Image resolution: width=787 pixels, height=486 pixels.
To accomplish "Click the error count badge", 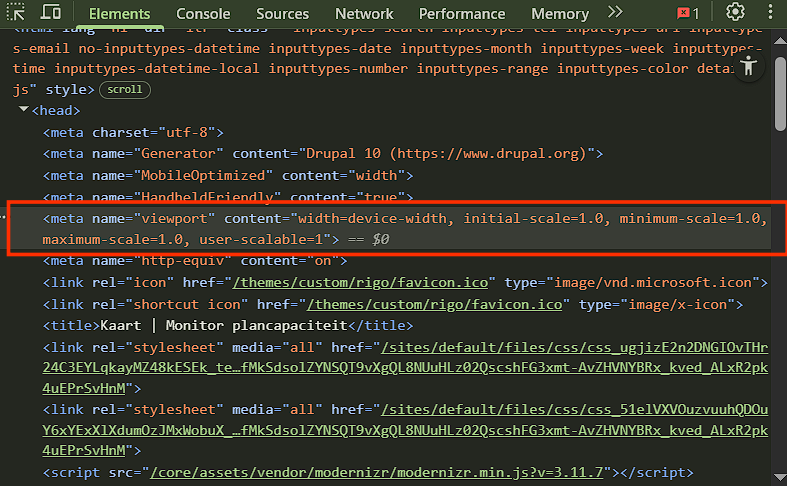I will click(x=688, y=13).
